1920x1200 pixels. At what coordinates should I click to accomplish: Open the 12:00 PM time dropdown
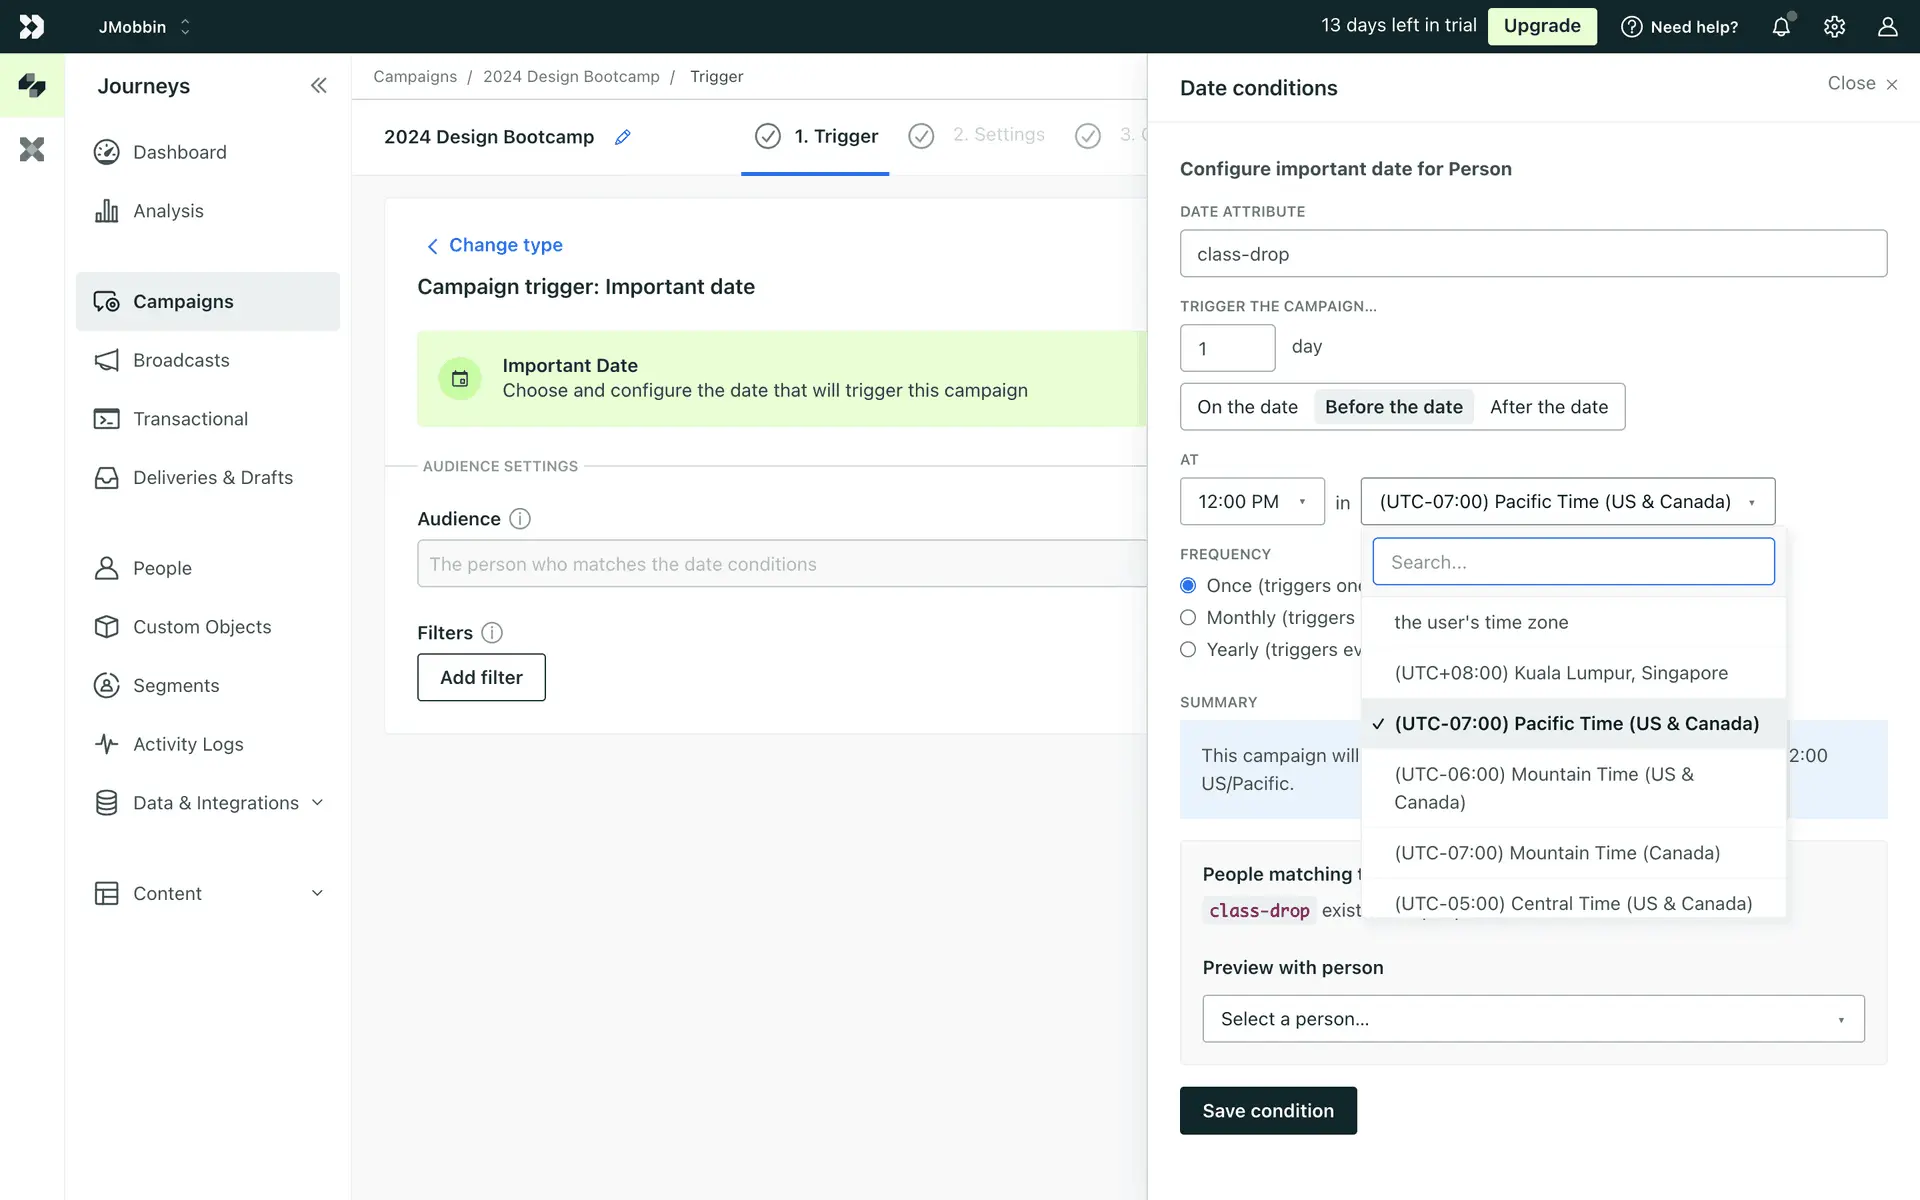pyautogui.click(x=1252, y=502)
